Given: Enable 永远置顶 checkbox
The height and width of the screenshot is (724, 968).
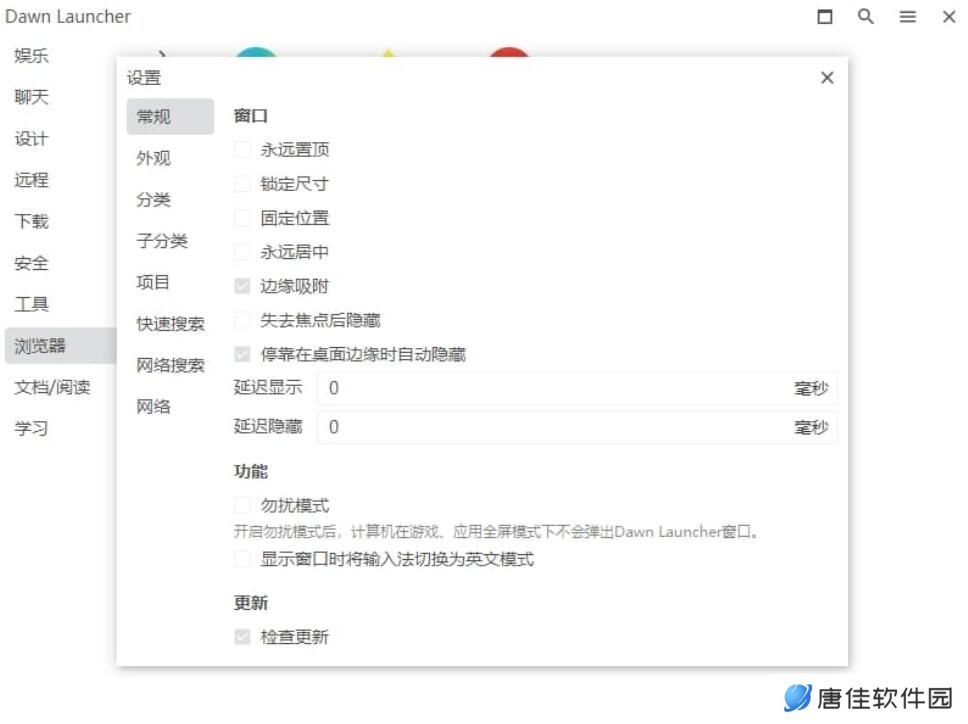Looking at the screenshot, I should (x=242, y=149).
